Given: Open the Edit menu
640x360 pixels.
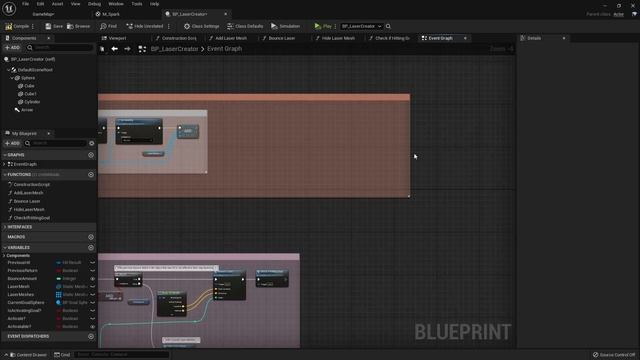Looking at the screenshot, I should [40, 4].
